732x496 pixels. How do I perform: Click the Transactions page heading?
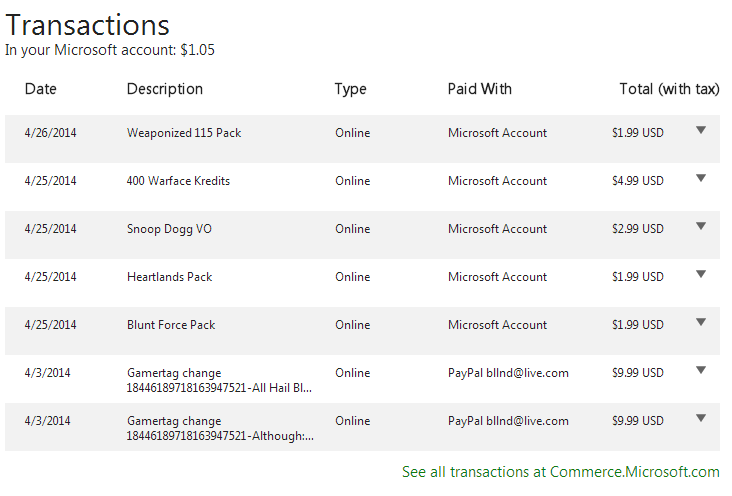88,25
